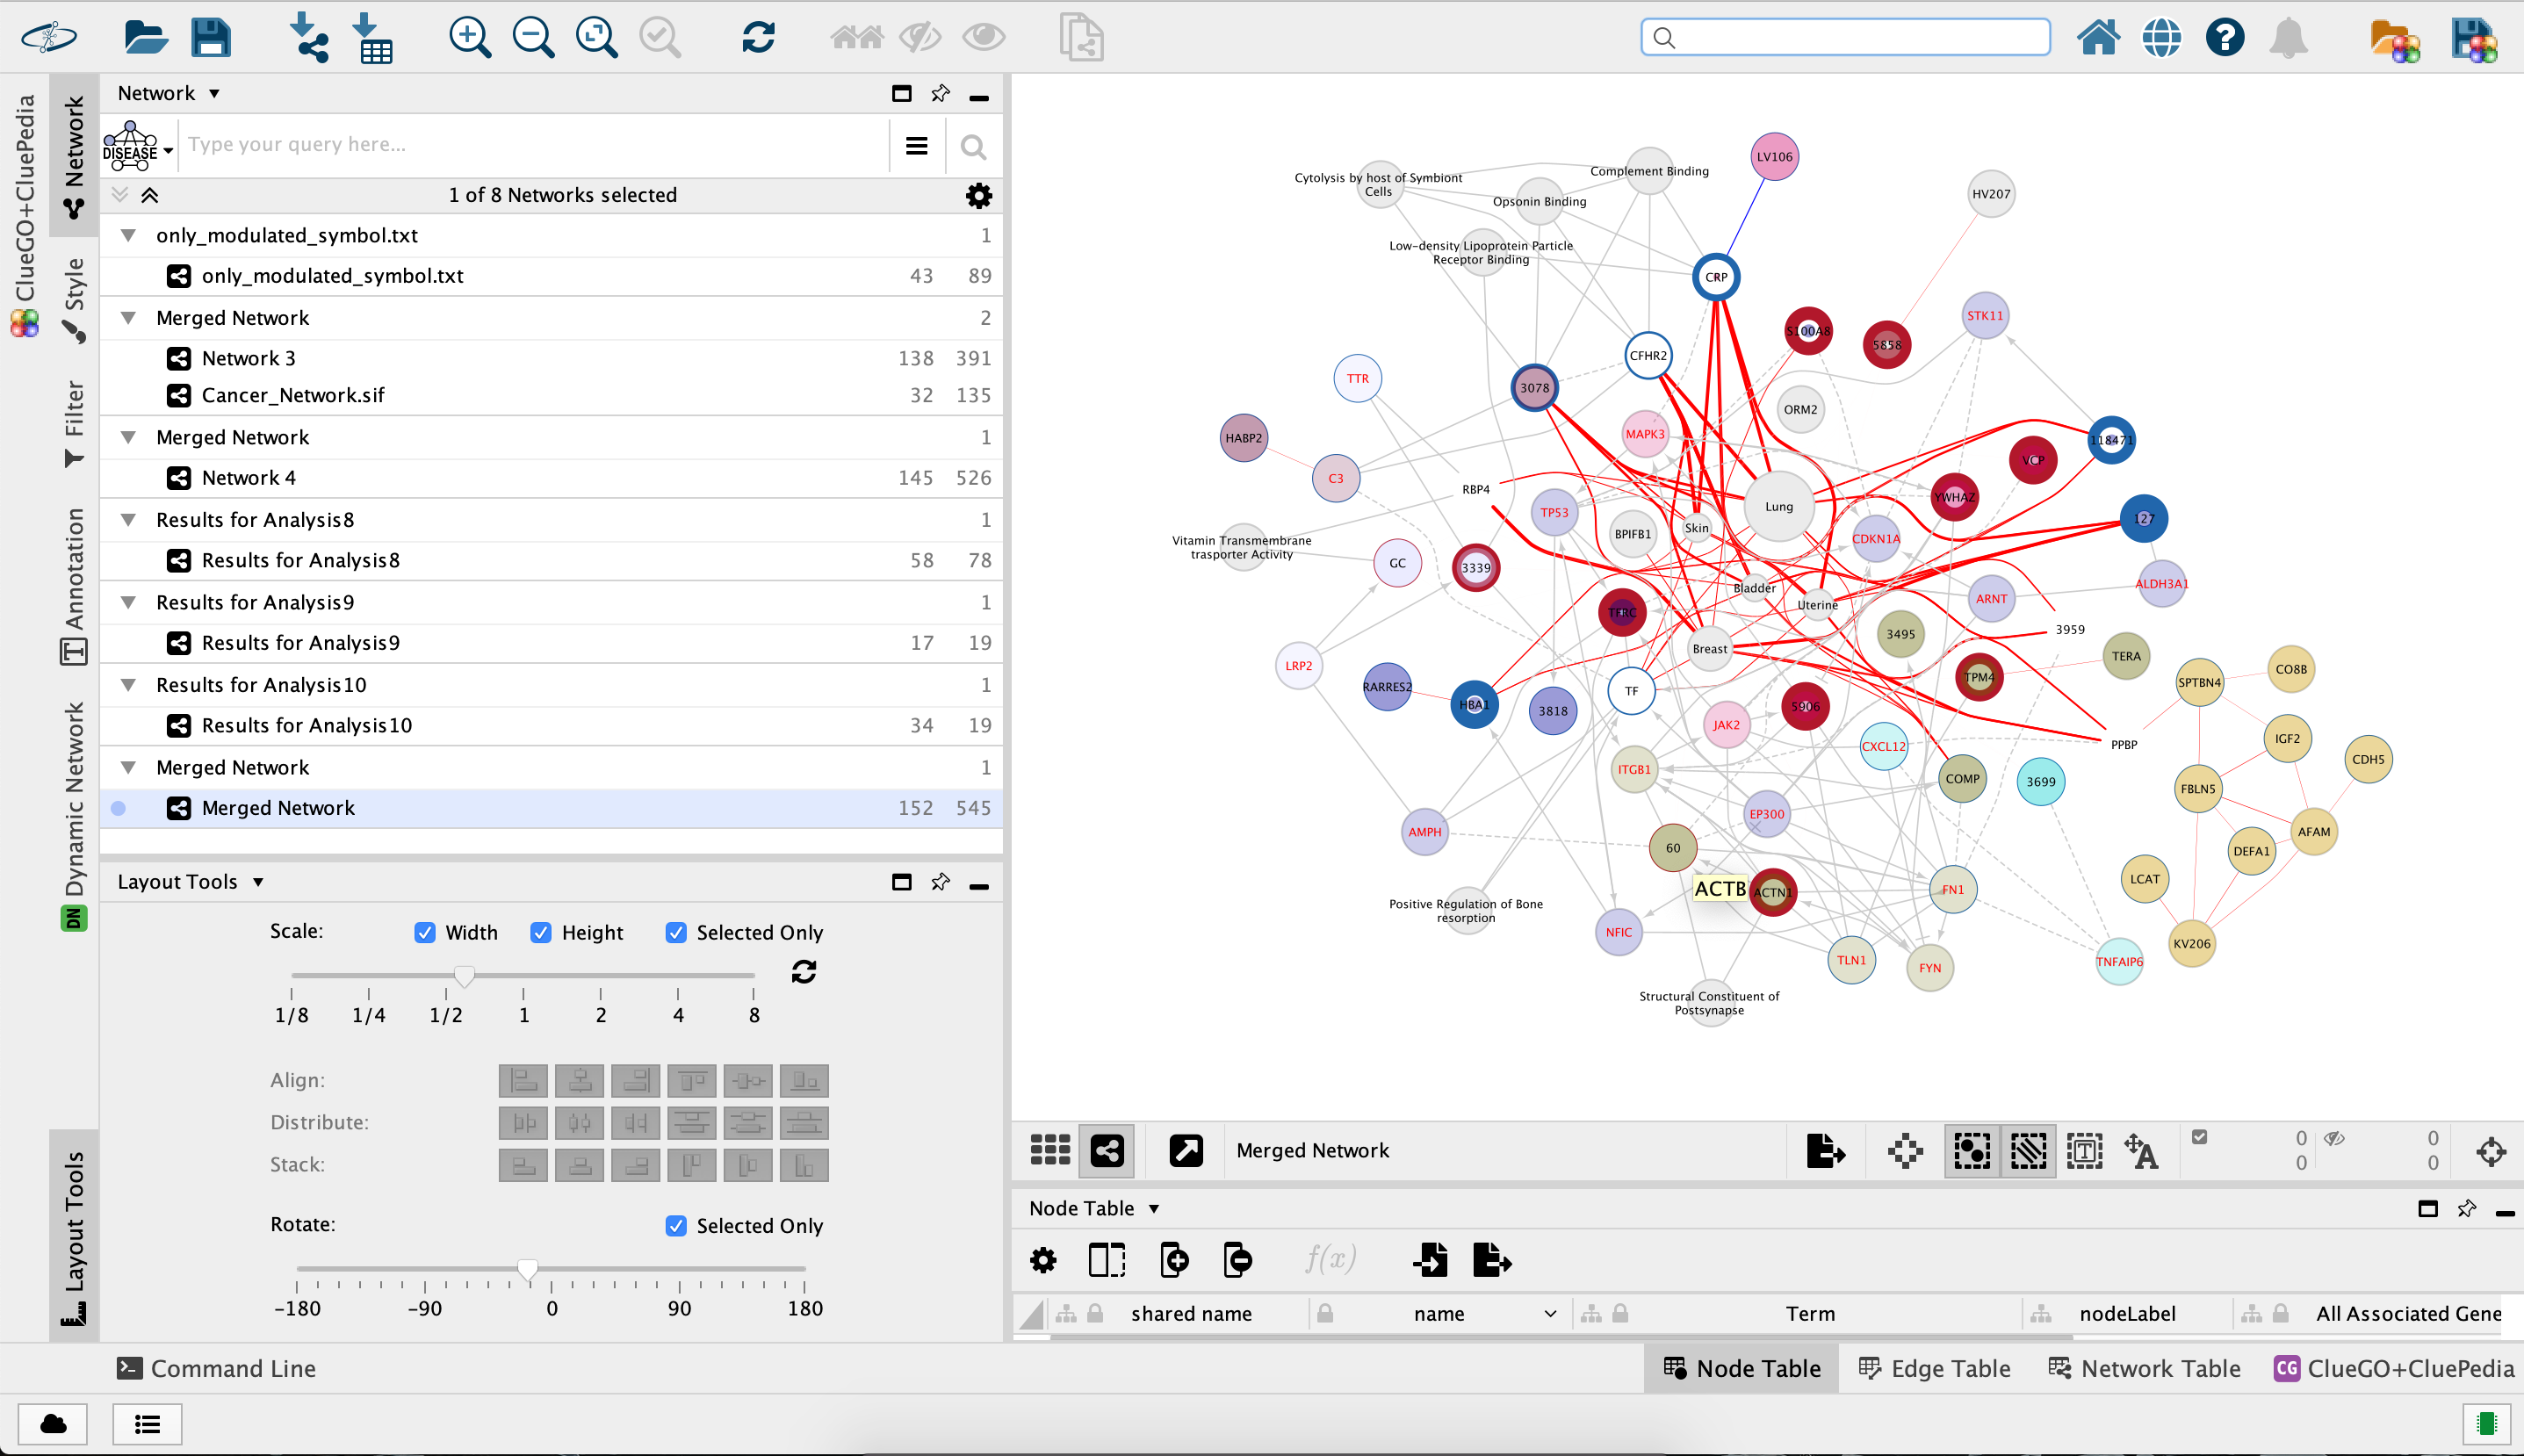Toggle node selection mode button

[1972, 1151]
